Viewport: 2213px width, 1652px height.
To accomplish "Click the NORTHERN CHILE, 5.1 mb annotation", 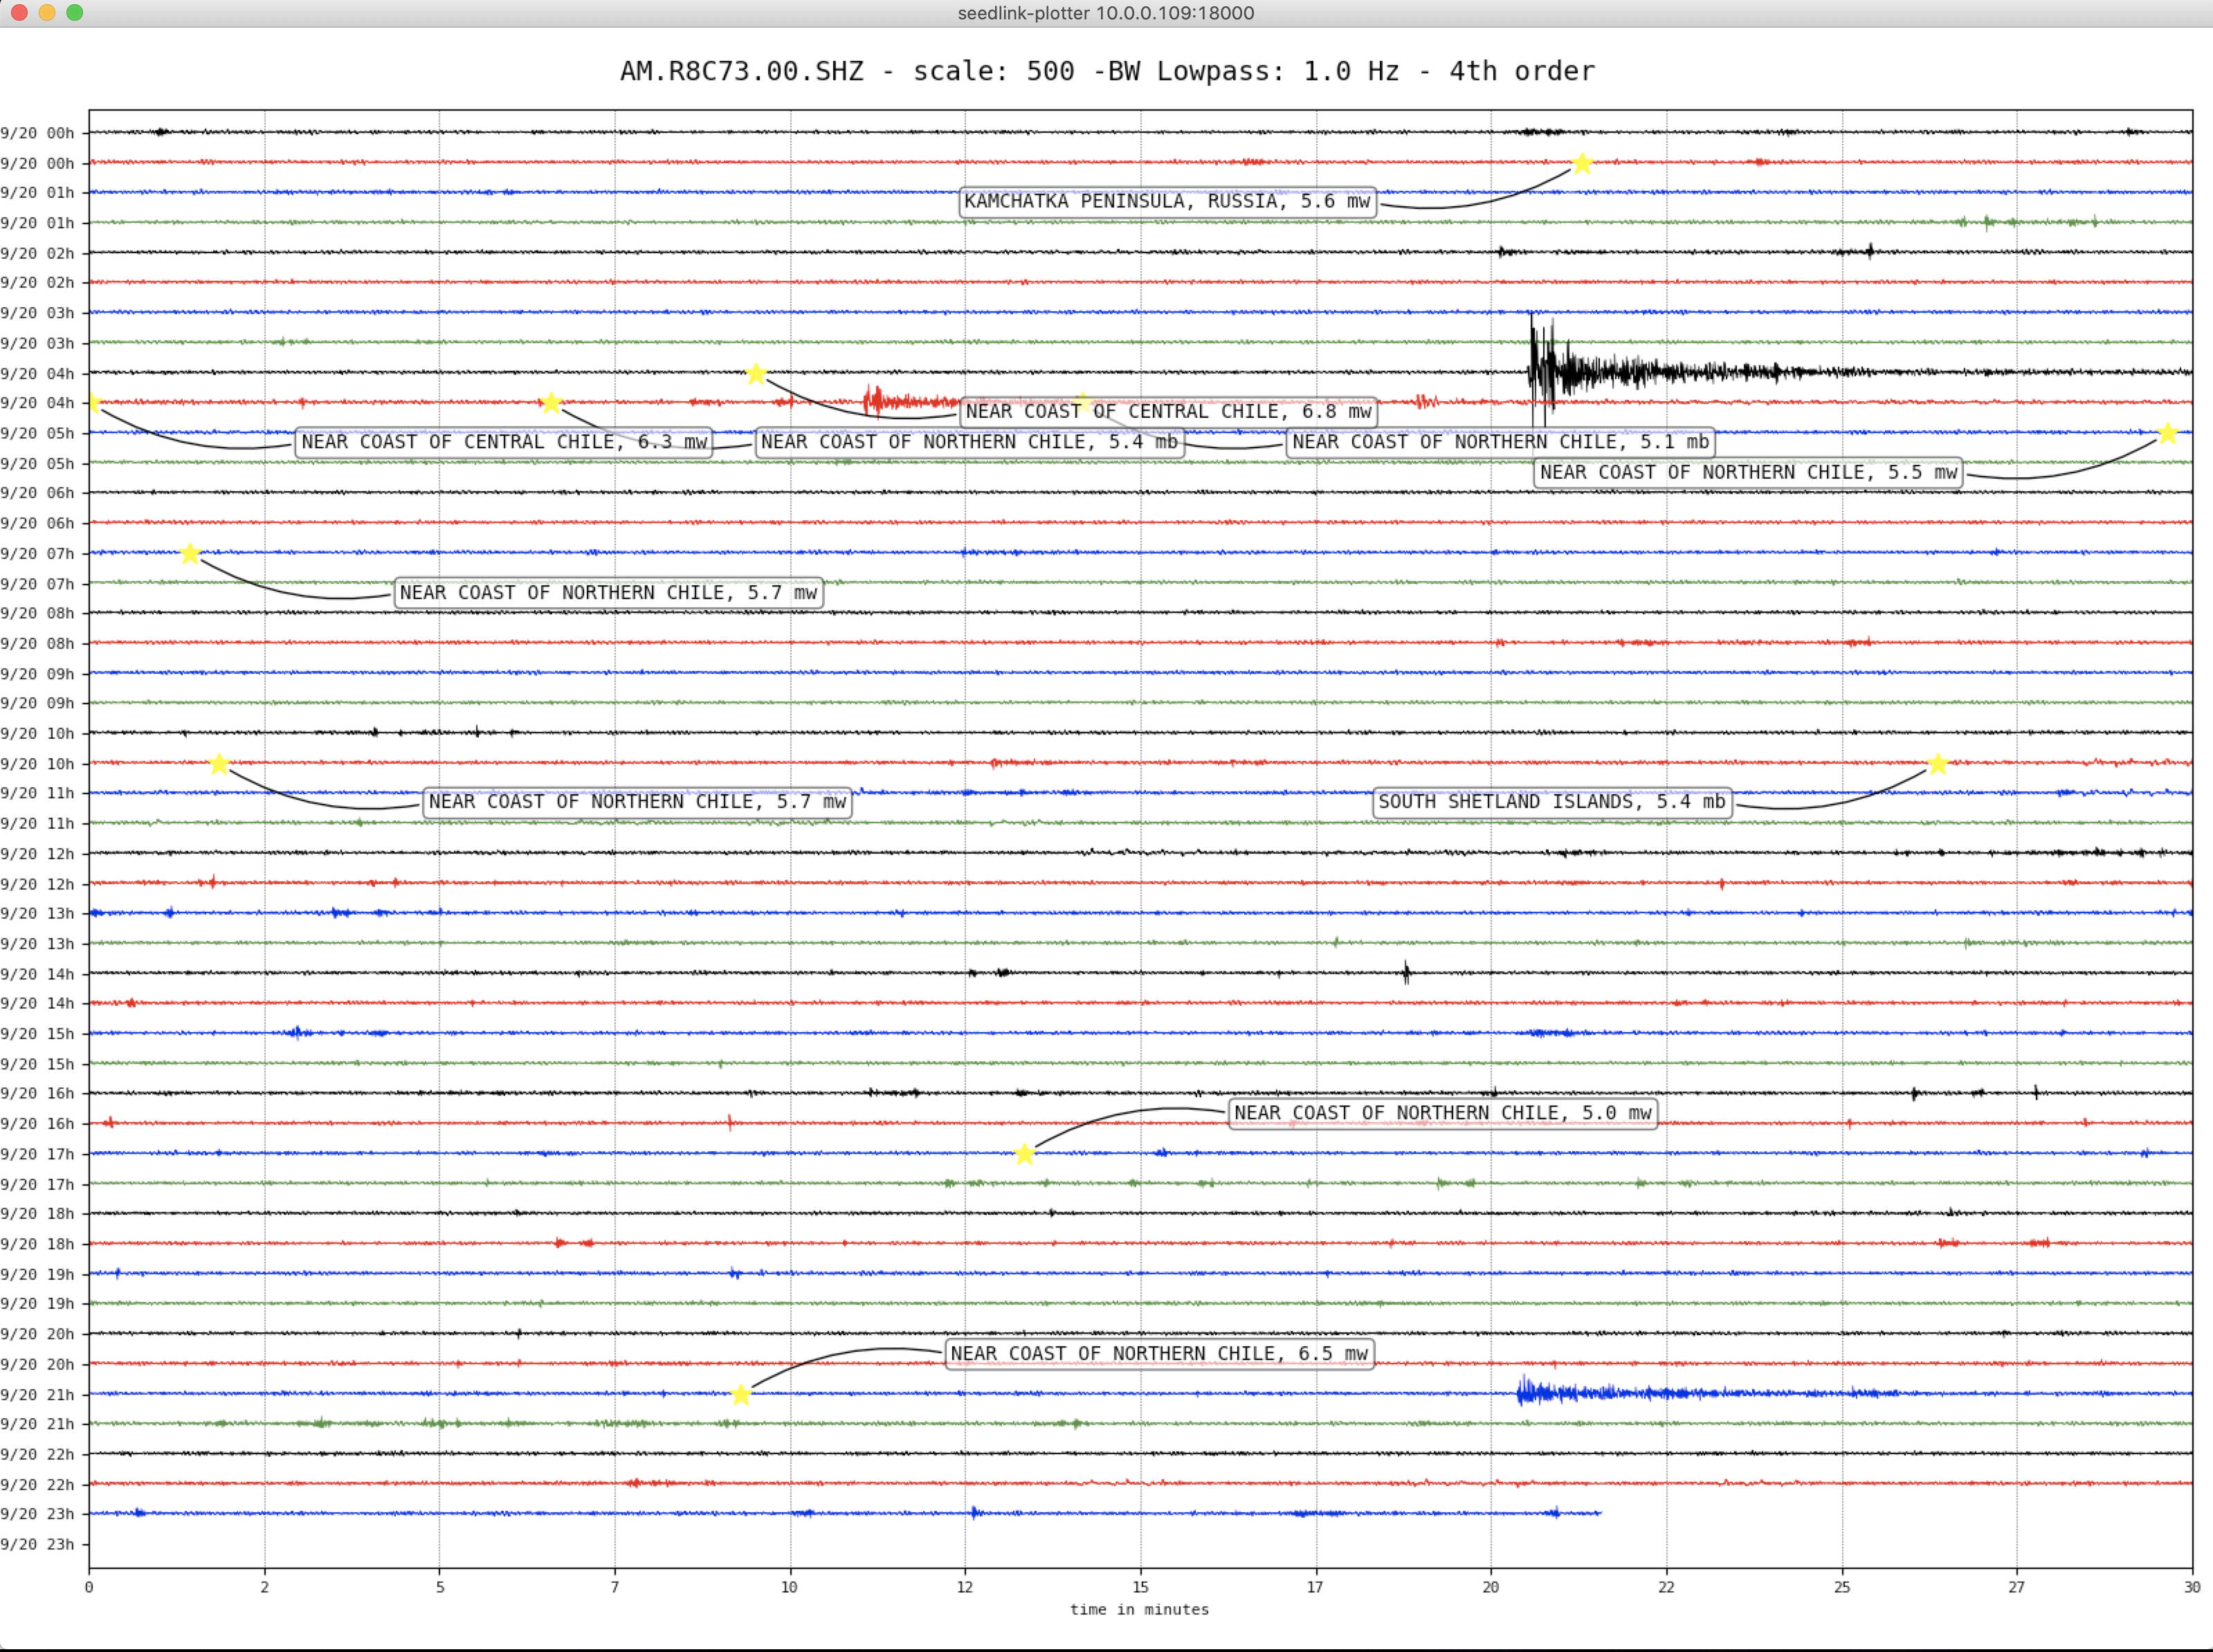I will (1501, 442).
